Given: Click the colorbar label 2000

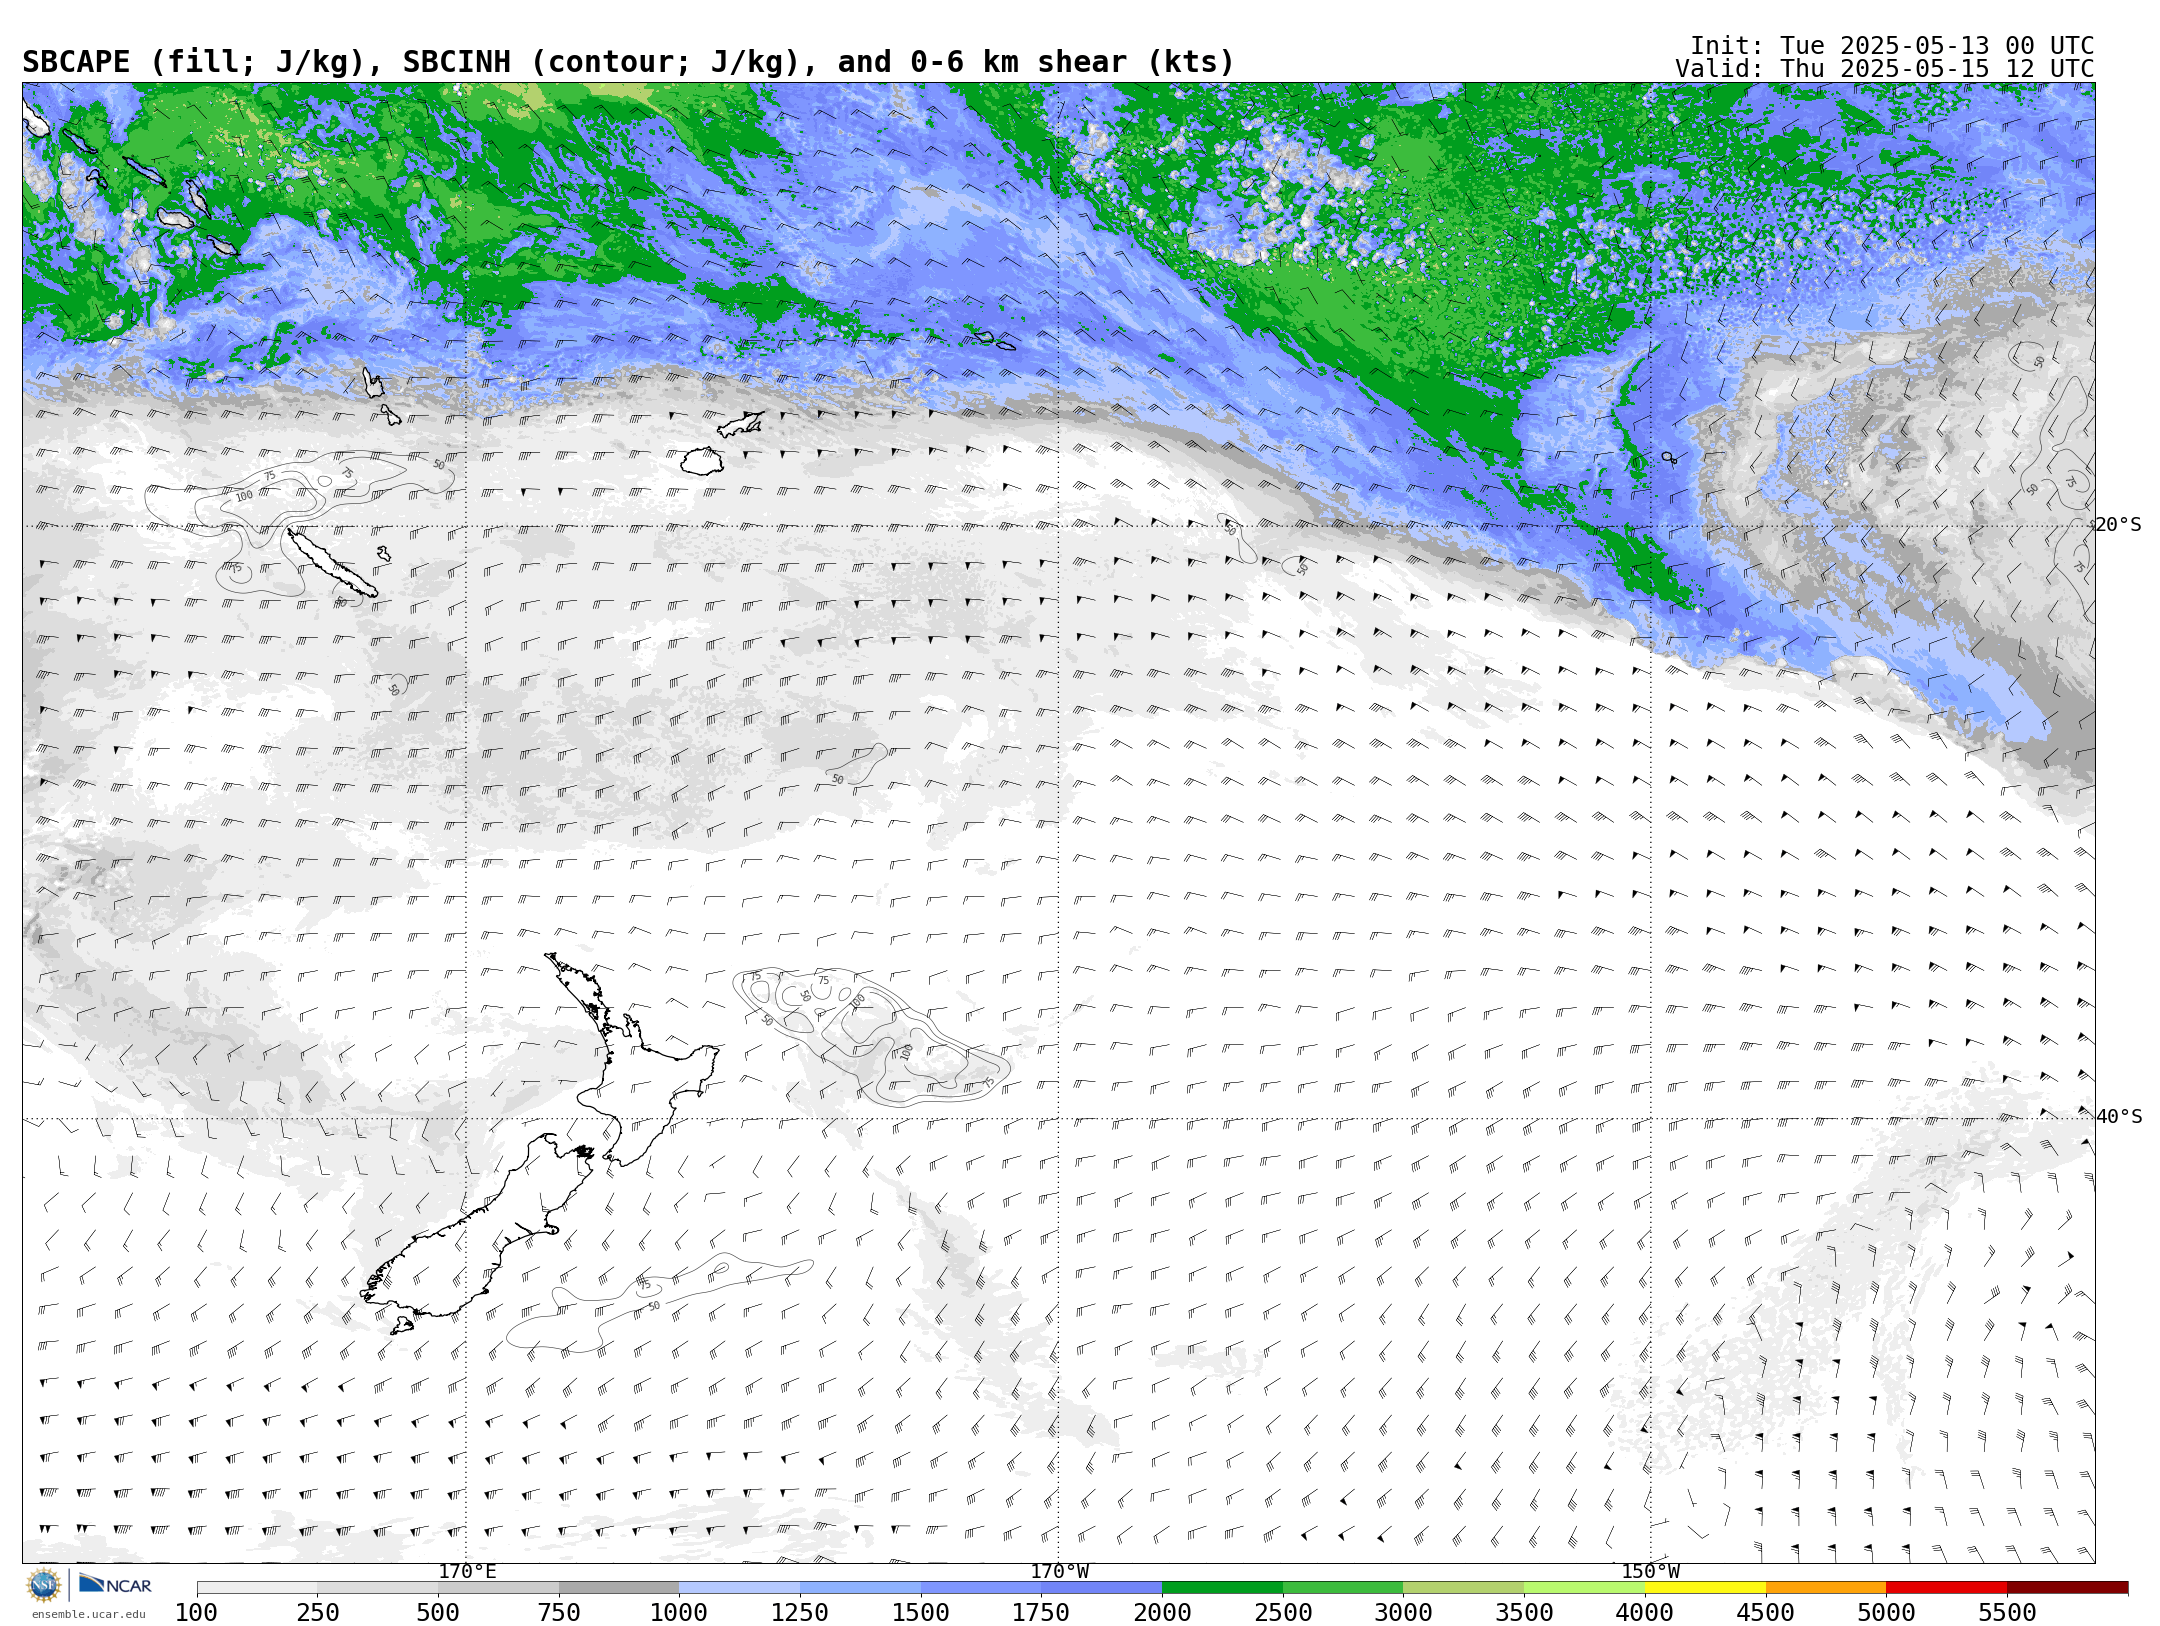Looking at the screenshot, I should click(1162, 1612).
